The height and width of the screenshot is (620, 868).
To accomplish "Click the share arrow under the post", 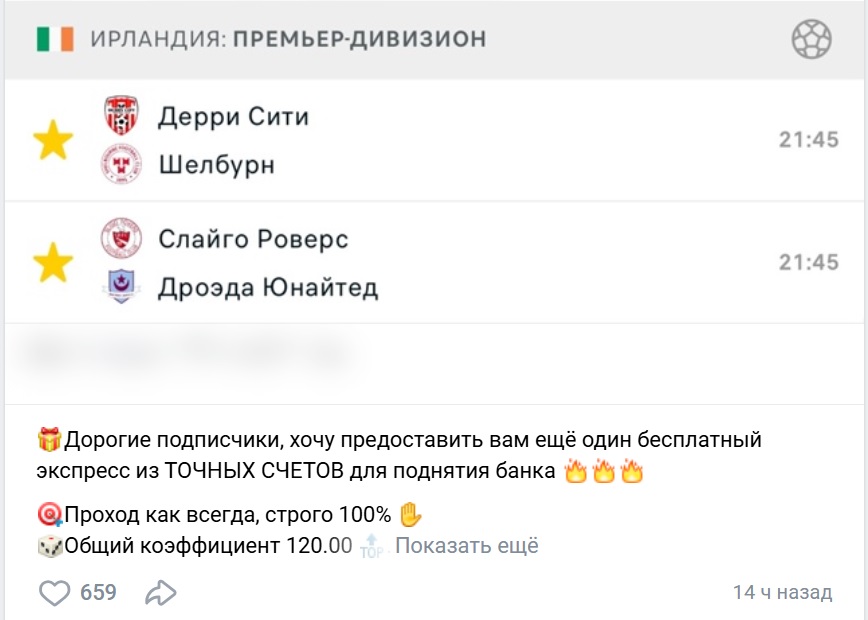I will tap(158, 592).
